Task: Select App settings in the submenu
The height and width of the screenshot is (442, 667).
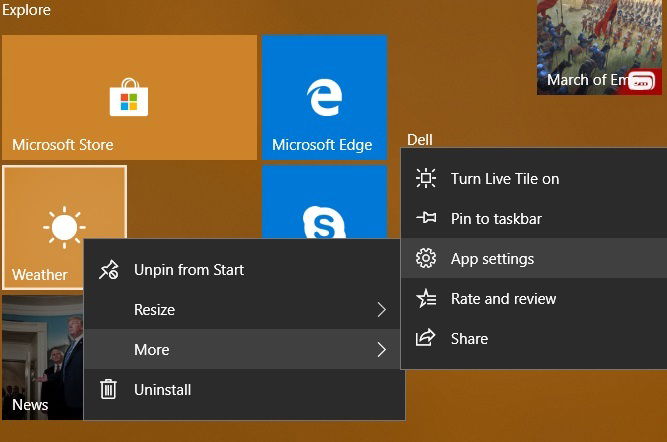Action: (x=534, y=258)
